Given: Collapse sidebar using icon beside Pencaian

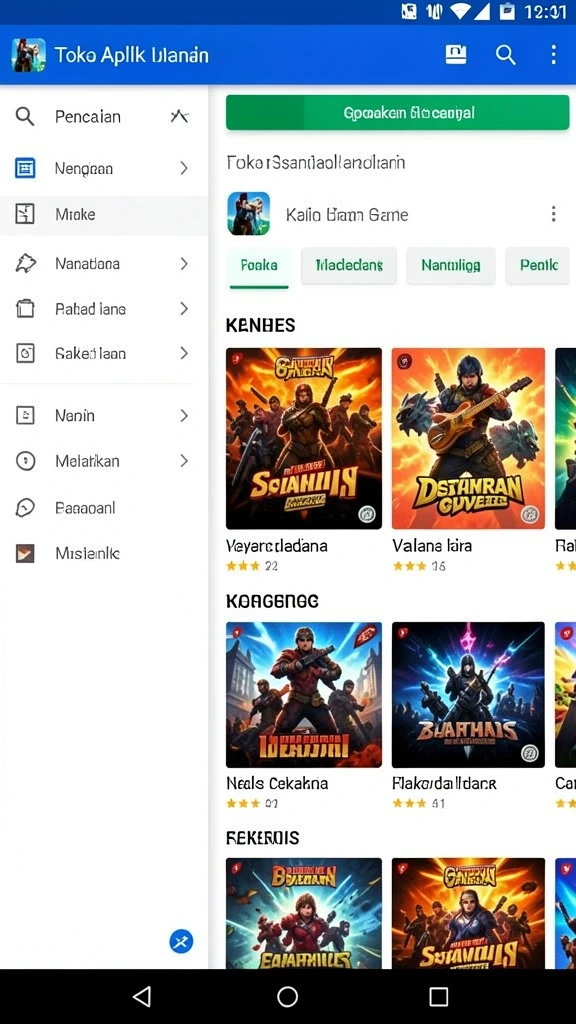Looking at the screenshot, I should pos(179,116).
